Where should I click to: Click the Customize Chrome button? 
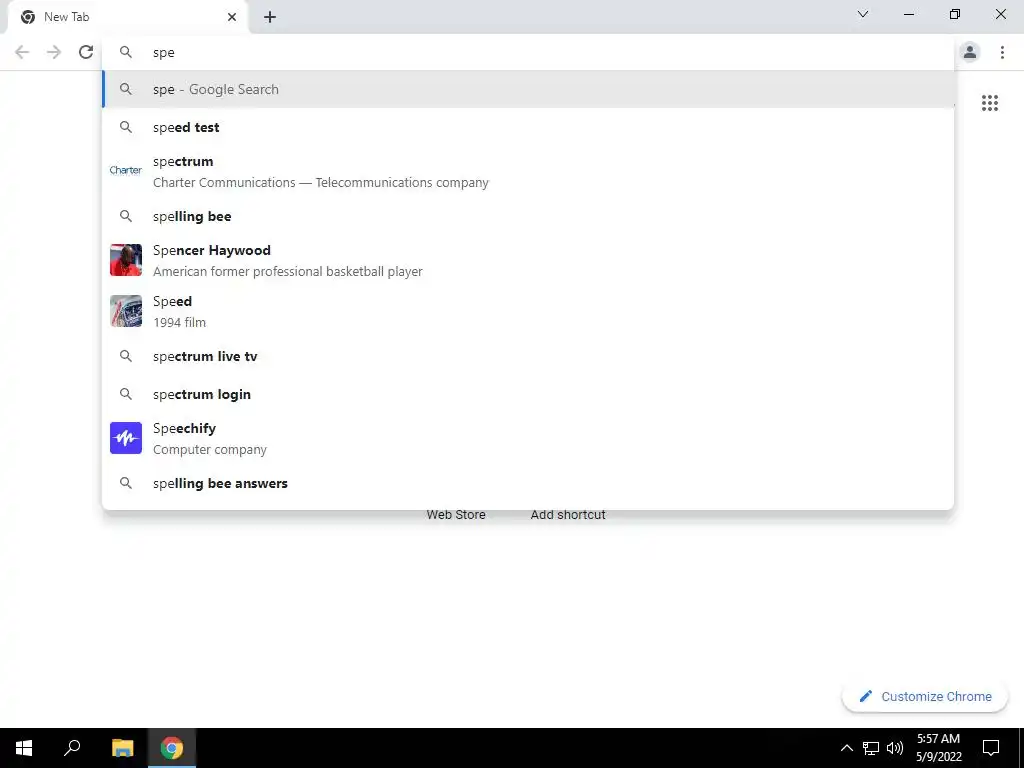click(925, 696)
